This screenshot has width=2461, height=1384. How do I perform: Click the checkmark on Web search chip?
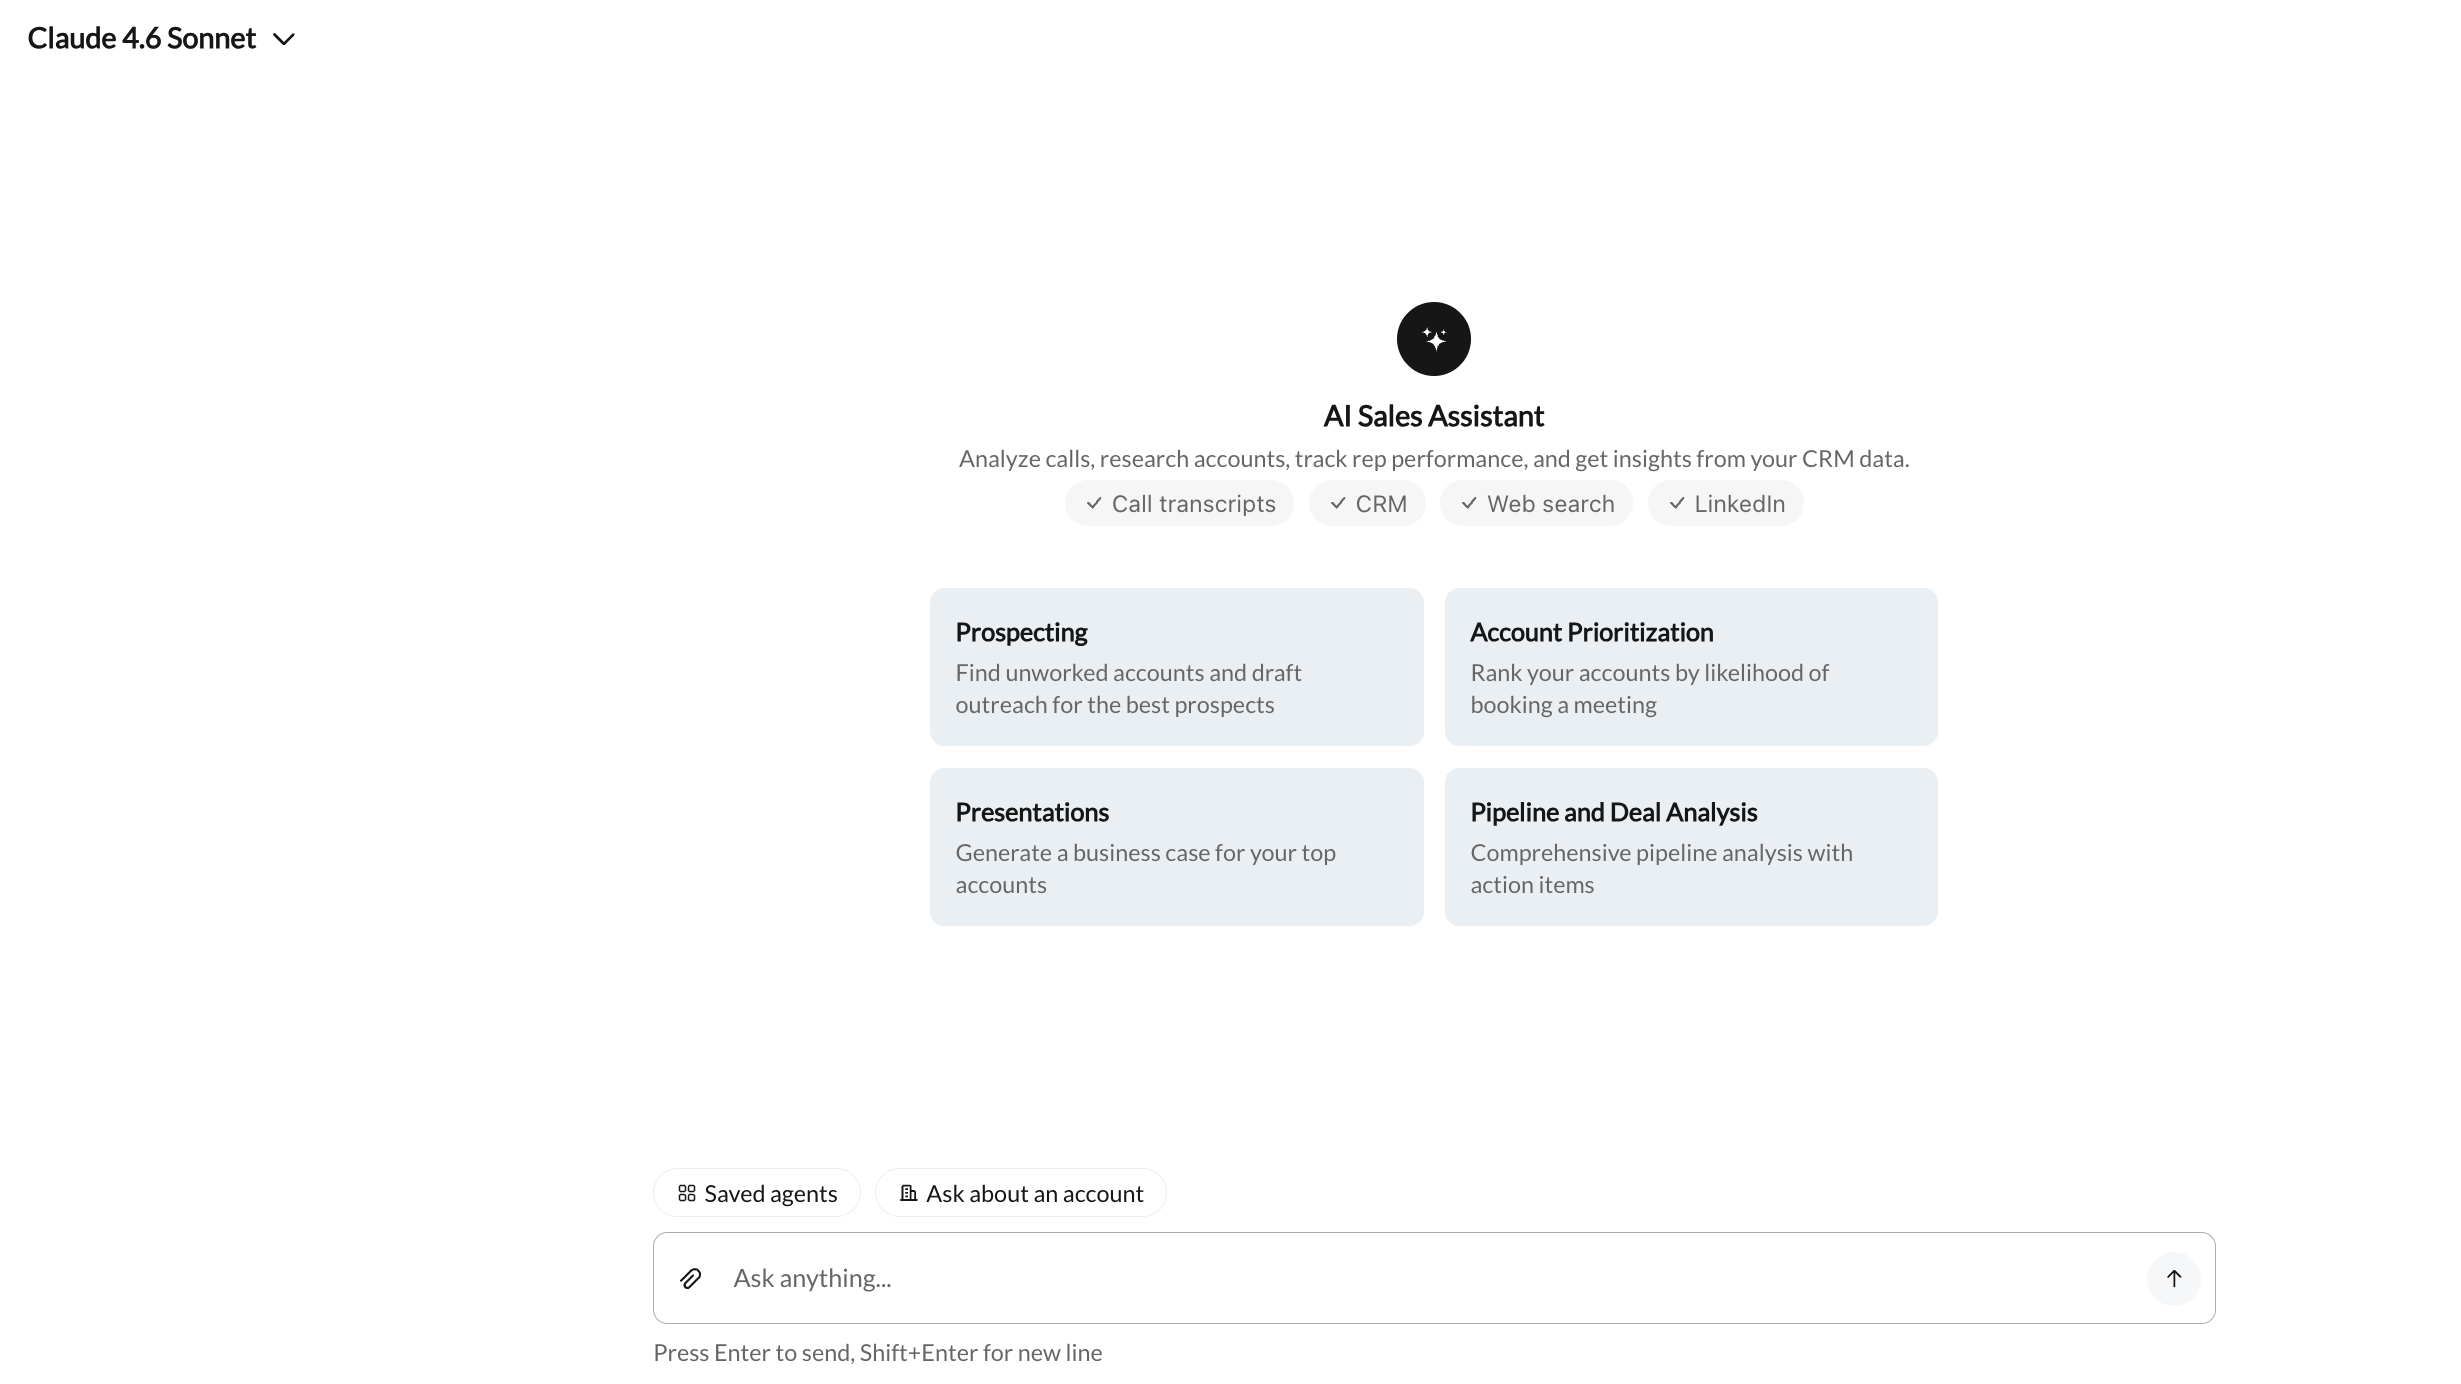1467,503
